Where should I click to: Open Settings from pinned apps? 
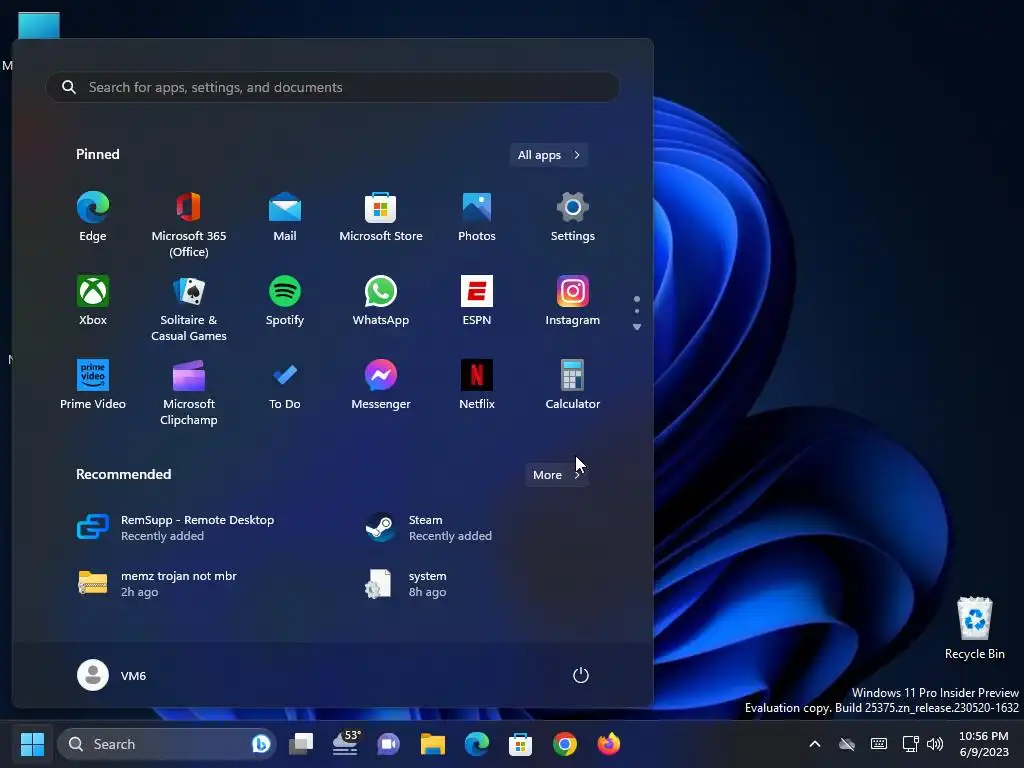coord(573,217)
